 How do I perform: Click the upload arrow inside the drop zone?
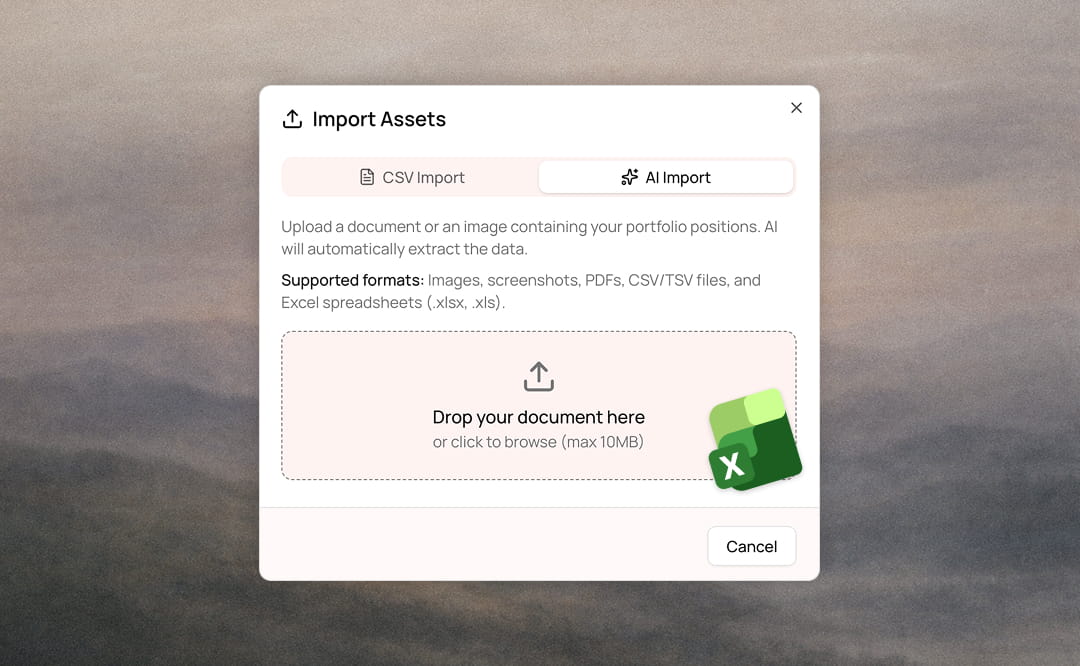538,377
